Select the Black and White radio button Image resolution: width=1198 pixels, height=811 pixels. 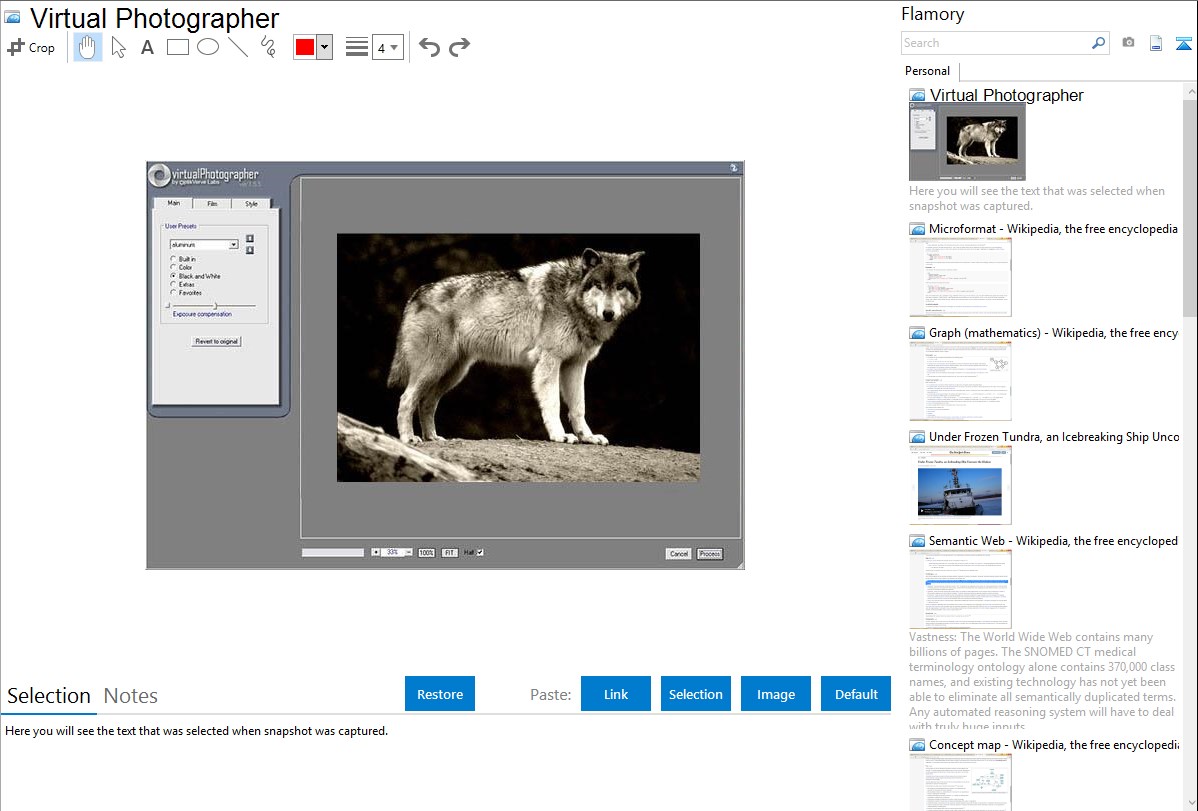(x=173, y=276)
